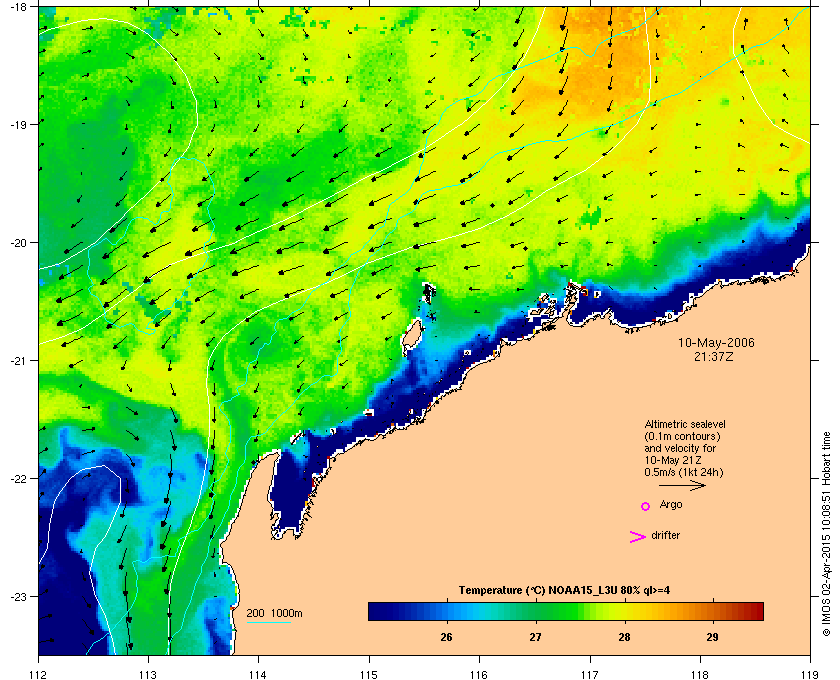Click the longitude axis label 116
The image size is (840, 680).
click(x=479, y=674)
